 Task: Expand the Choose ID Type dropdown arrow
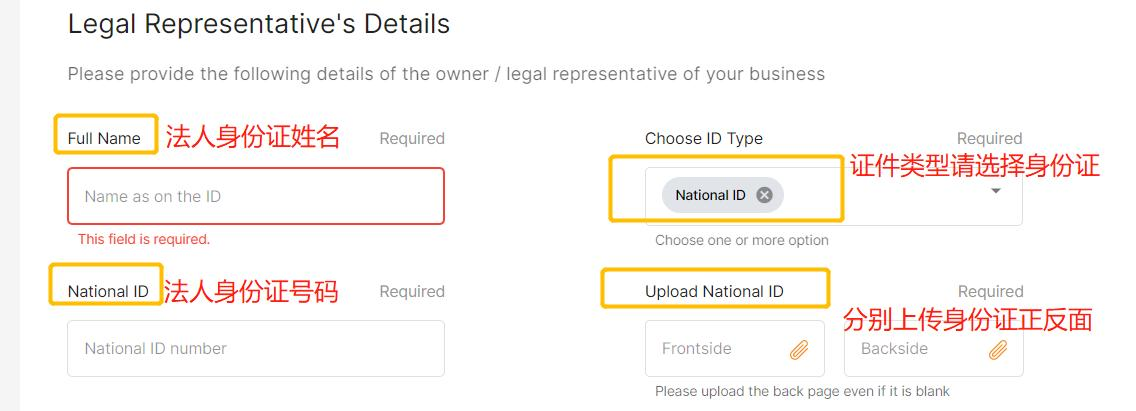pyautogui.click(x=995, y=191)
